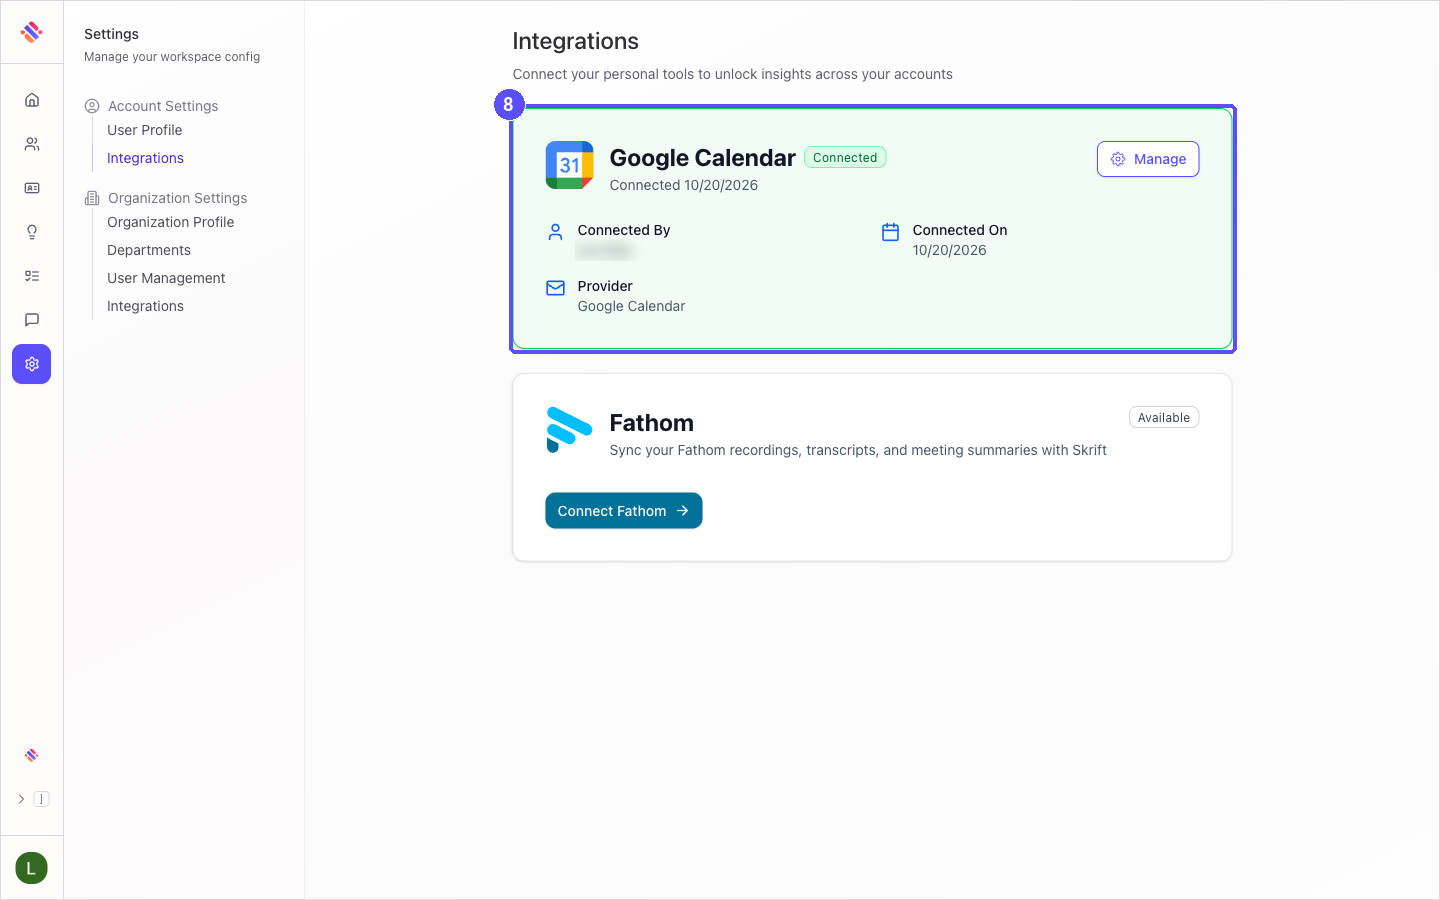Open the contact card icon in the sidebar

(32, 188)
